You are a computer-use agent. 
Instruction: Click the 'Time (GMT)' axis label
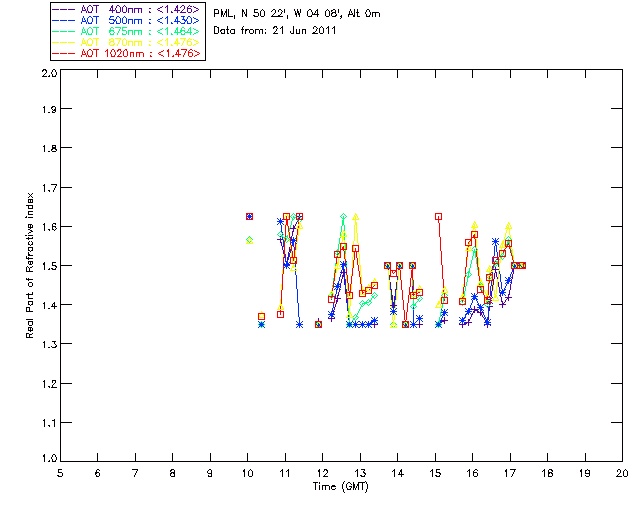pyautogui.click(x=341, y=486)
